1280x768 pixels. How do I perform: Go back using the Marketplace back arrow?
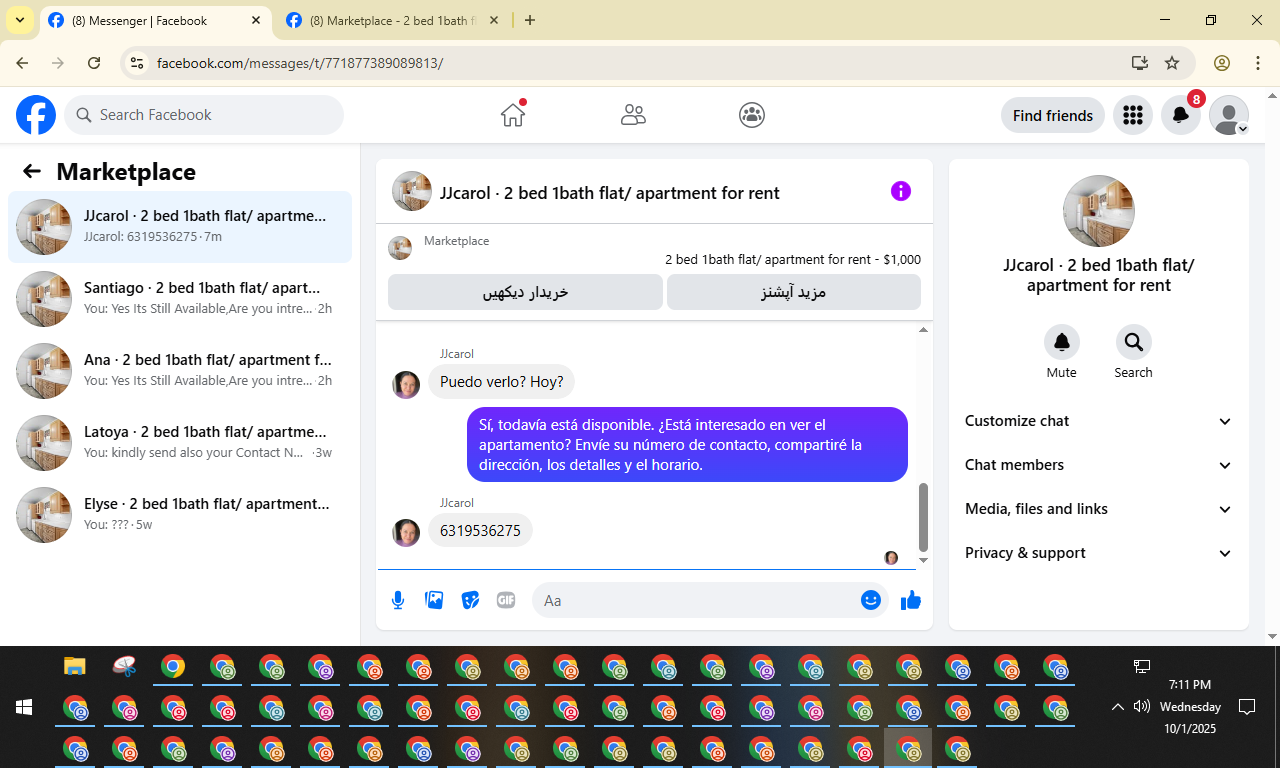tap(32, 171)
